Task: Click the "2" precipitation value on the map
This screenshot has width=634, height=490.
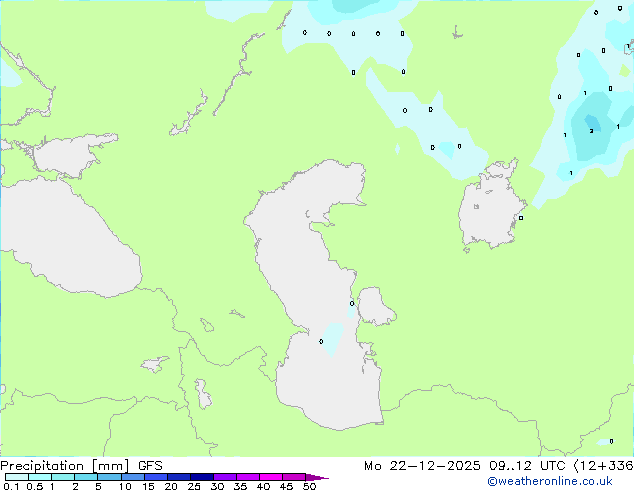Action: pos(592,131)
